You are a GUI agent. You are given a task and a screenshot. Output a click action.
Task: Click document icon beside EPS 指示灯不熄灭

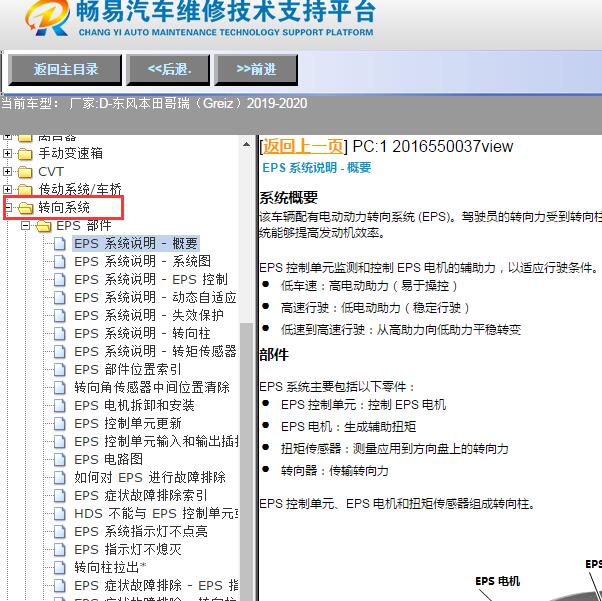click(60, 550)
